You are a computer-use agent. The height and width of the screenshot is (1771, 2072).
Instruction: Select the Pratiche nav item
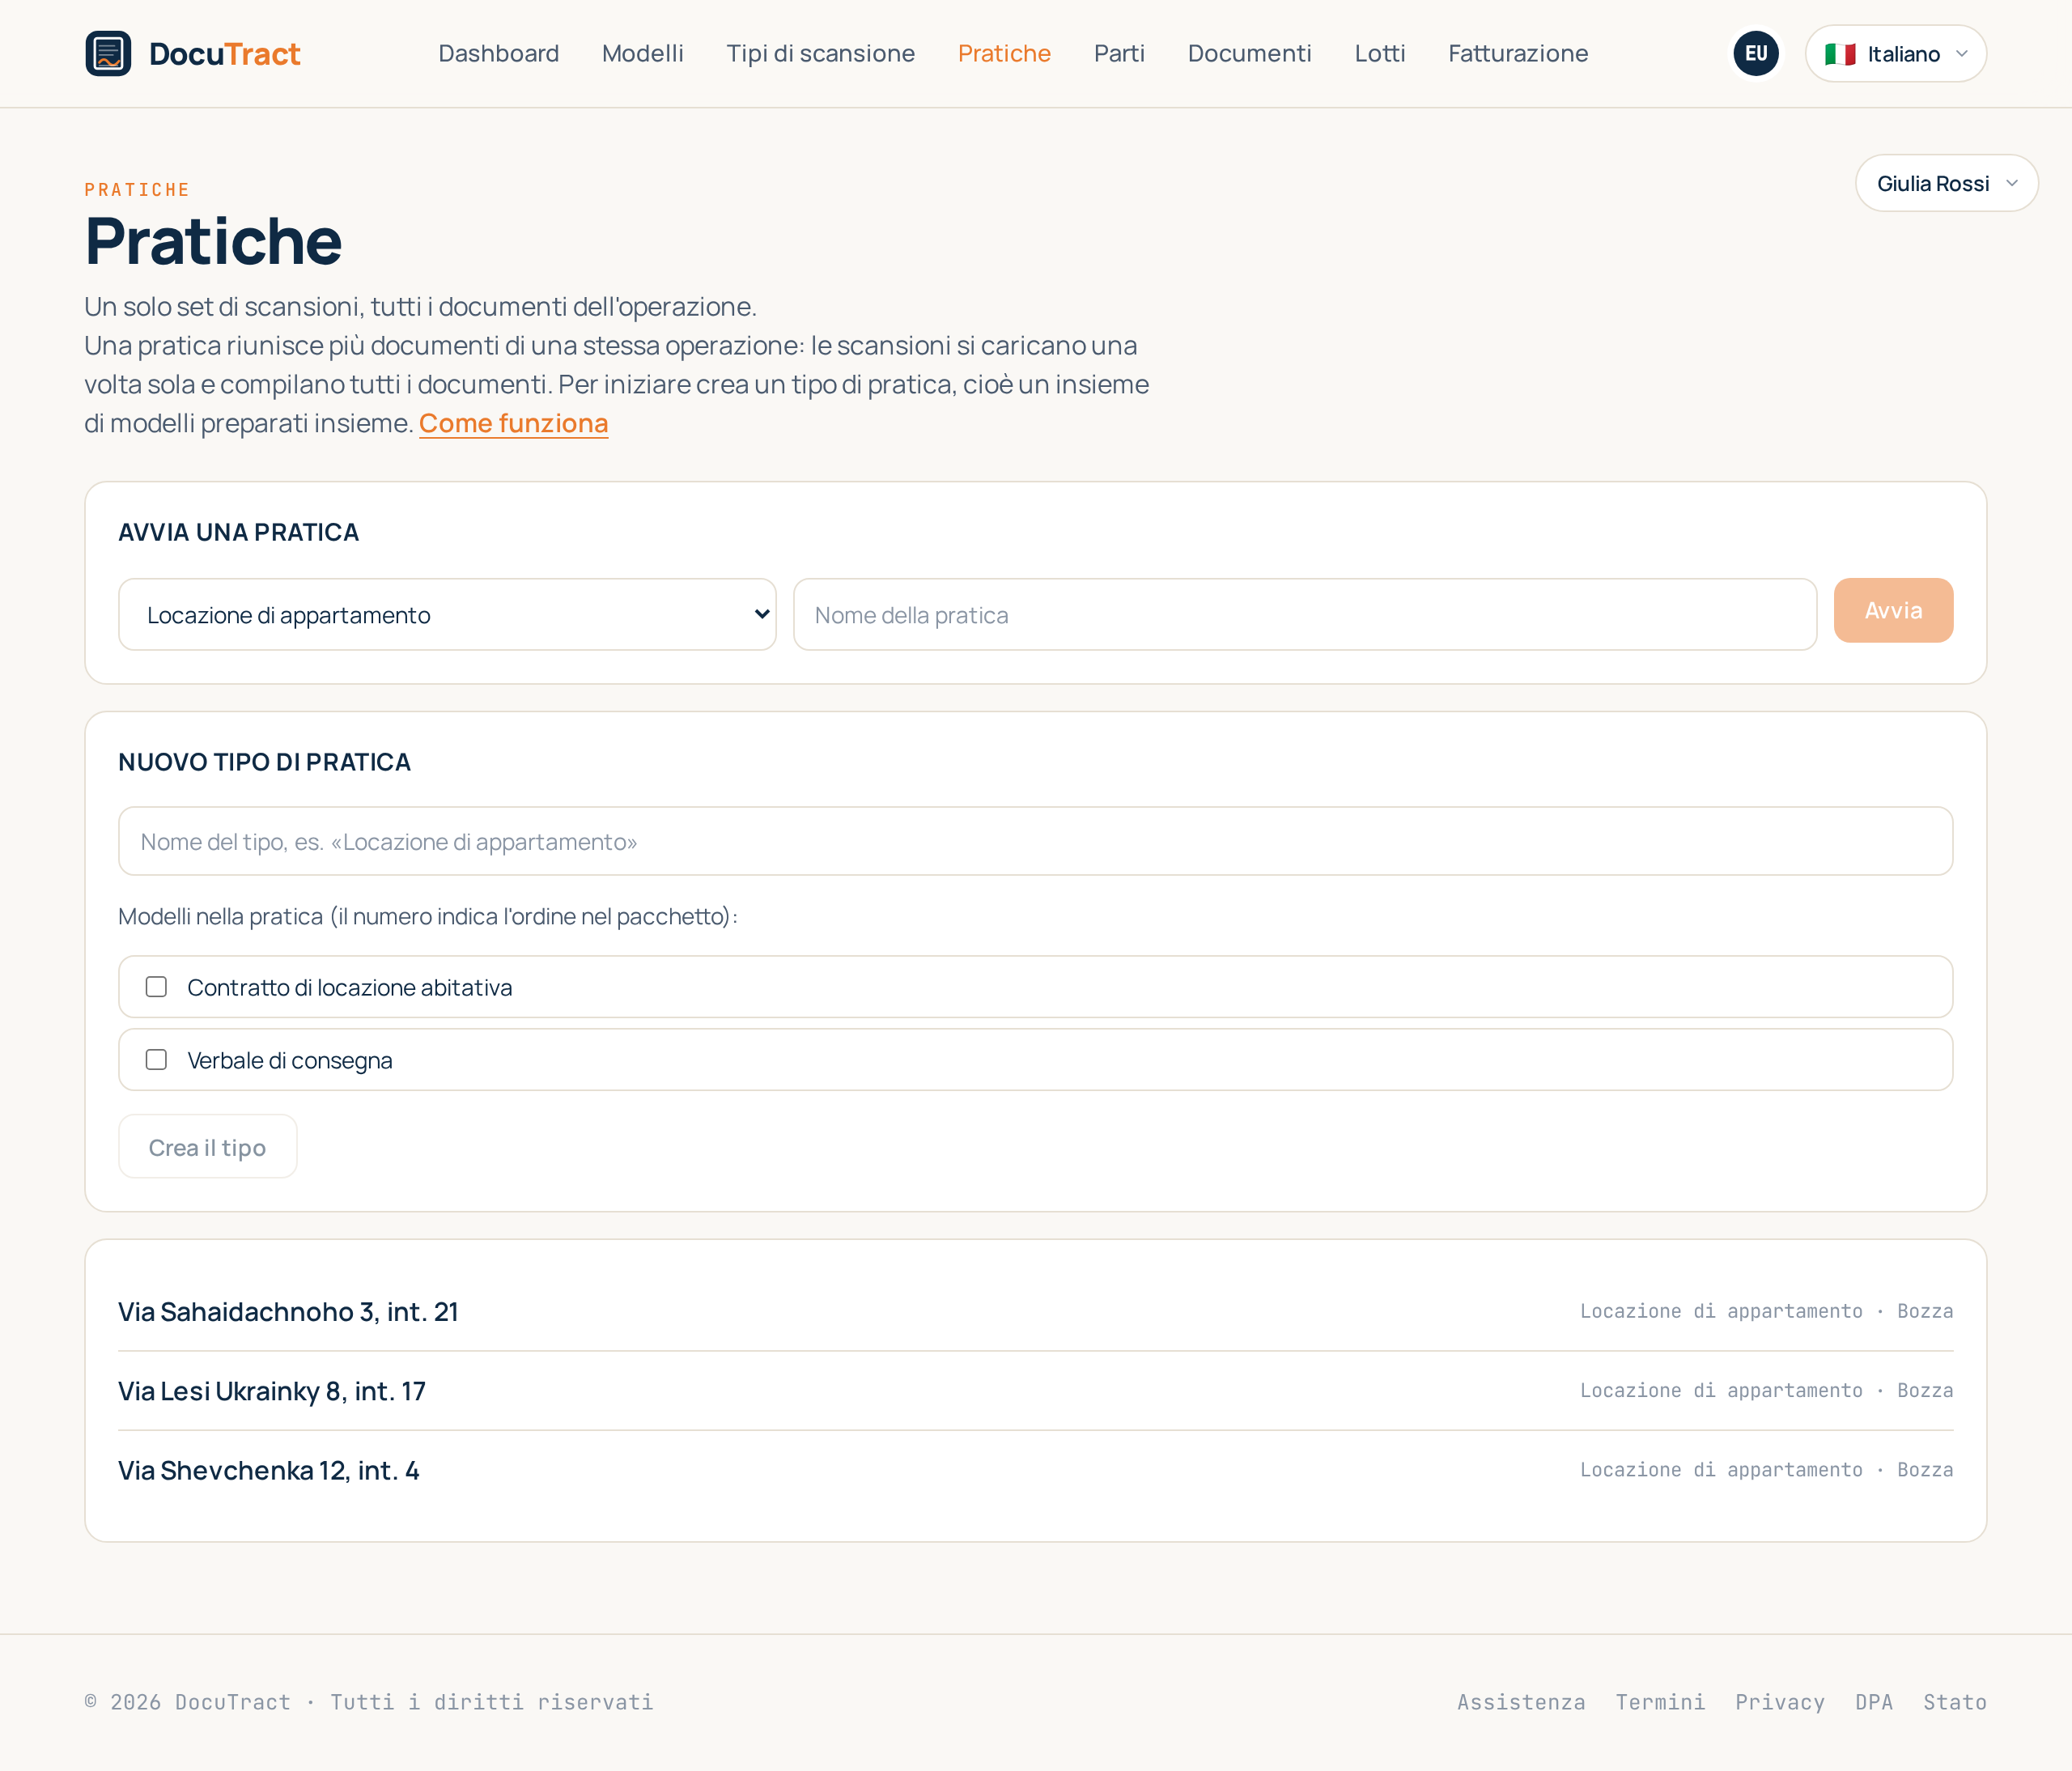coord(1004,53)
